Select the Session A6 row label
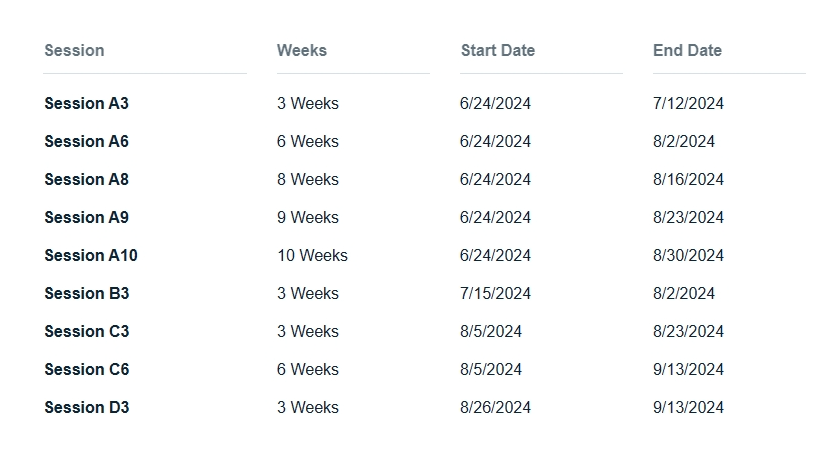Image resolution: width=822 pixels, height=468 pixels. click(87, 141)
